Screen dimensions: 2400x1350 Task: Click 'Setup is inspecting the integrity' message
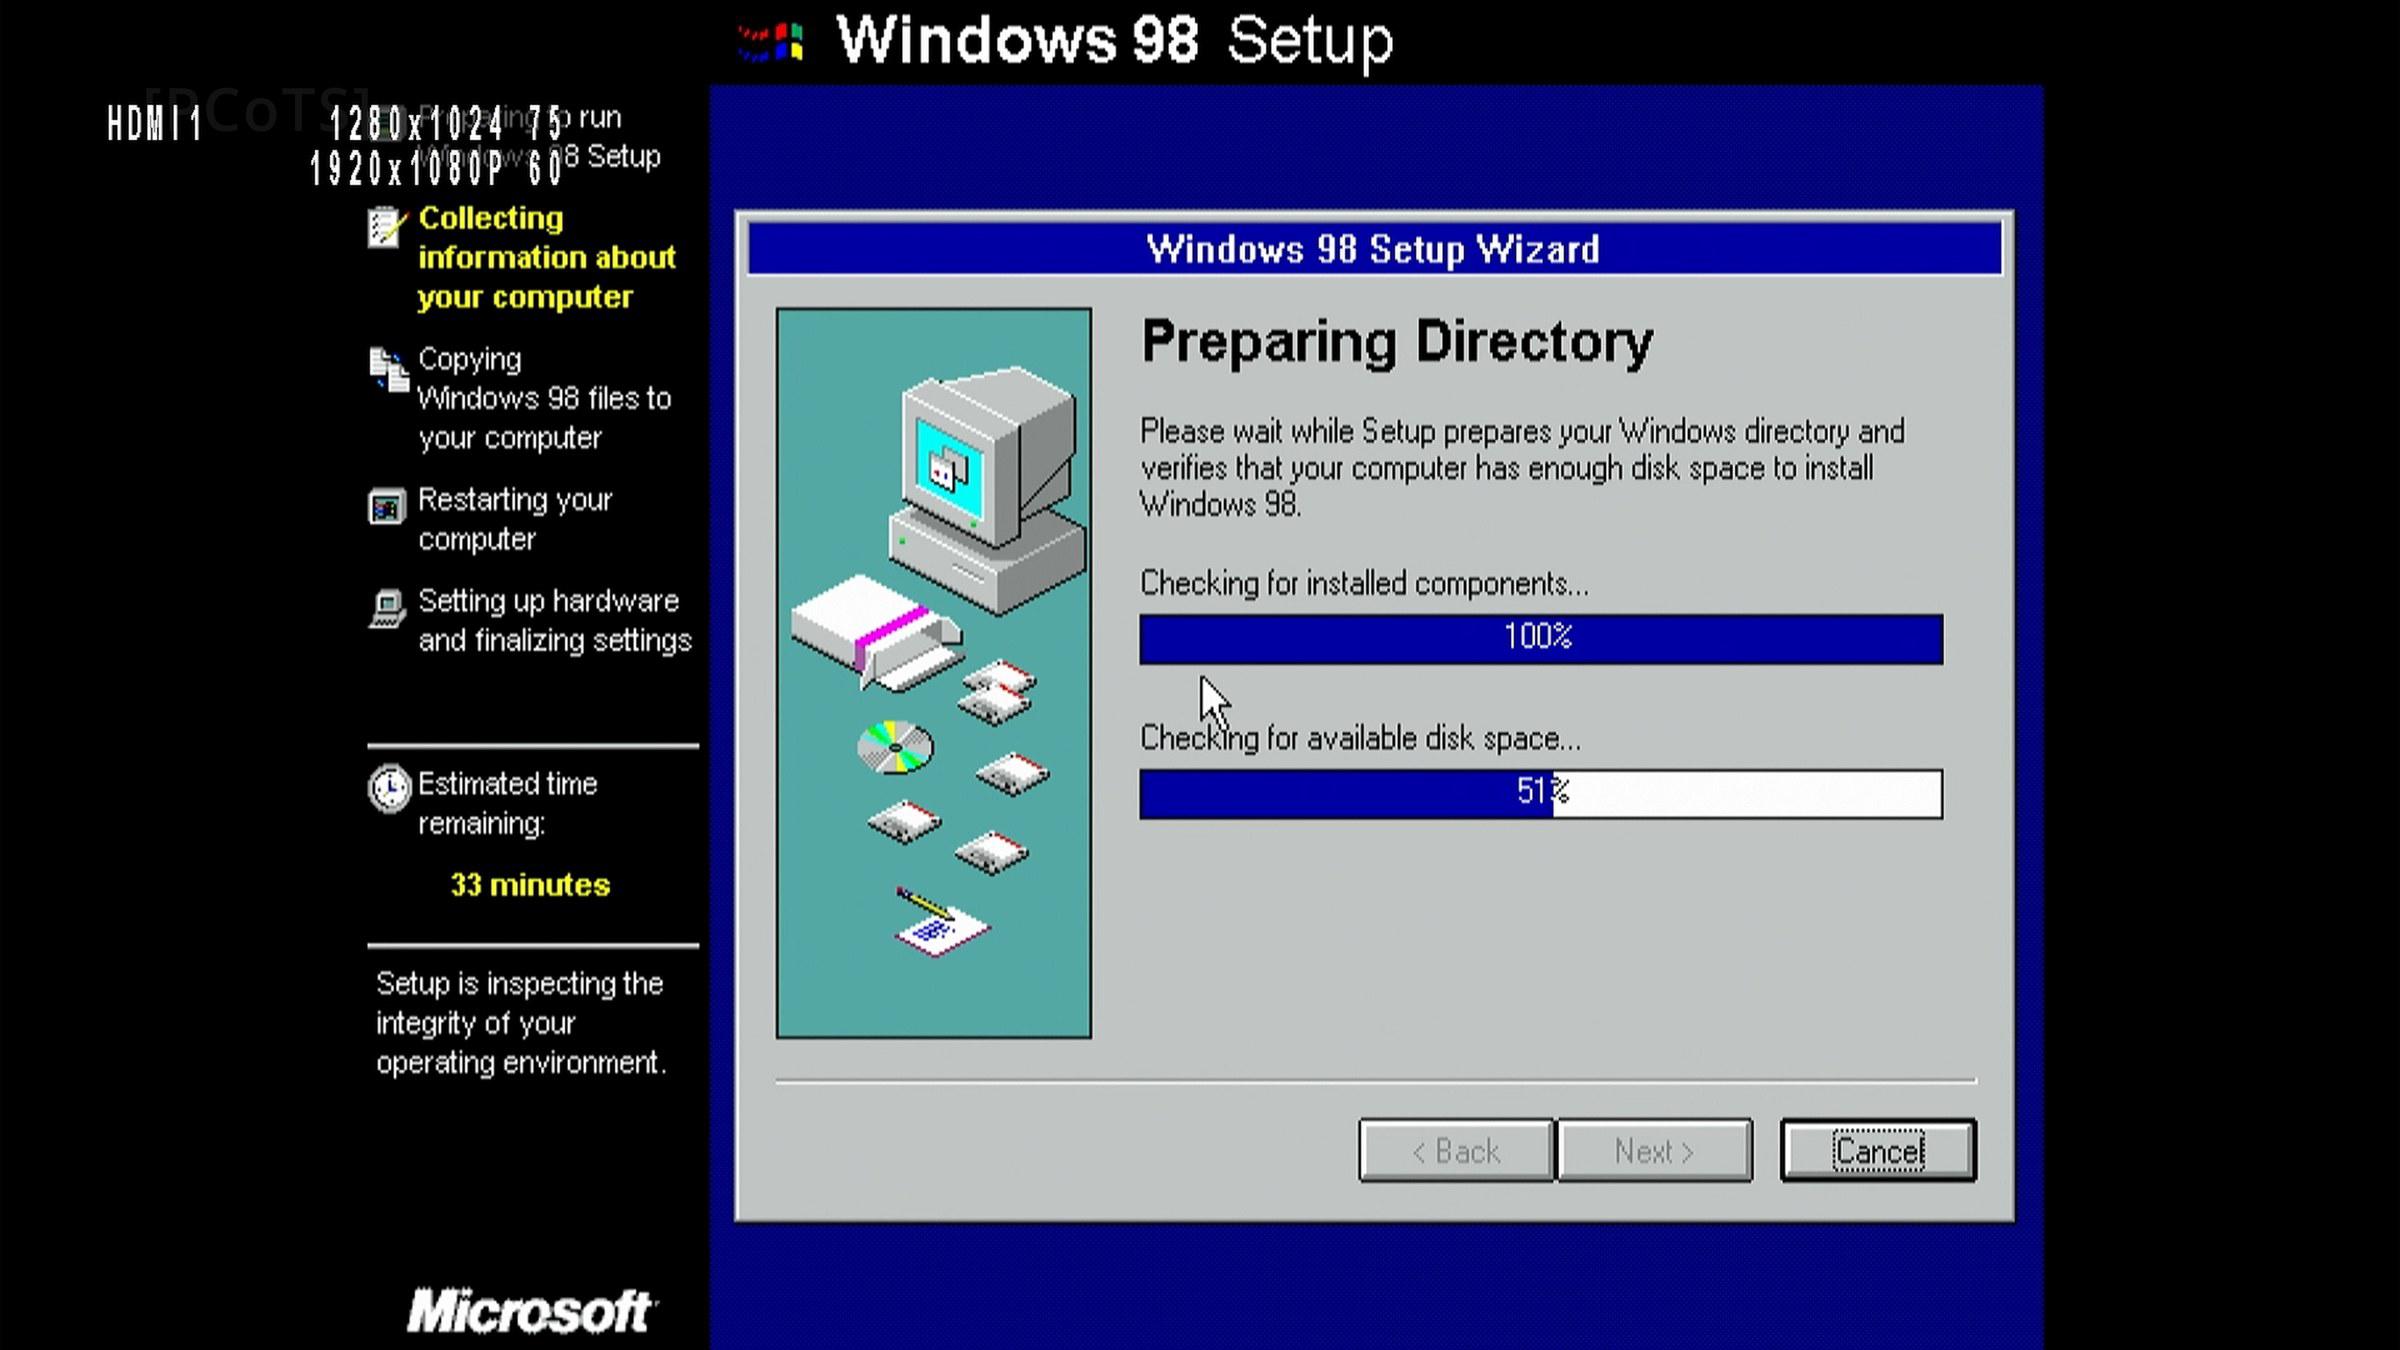pyautogui.click(x=521, y=1023)
